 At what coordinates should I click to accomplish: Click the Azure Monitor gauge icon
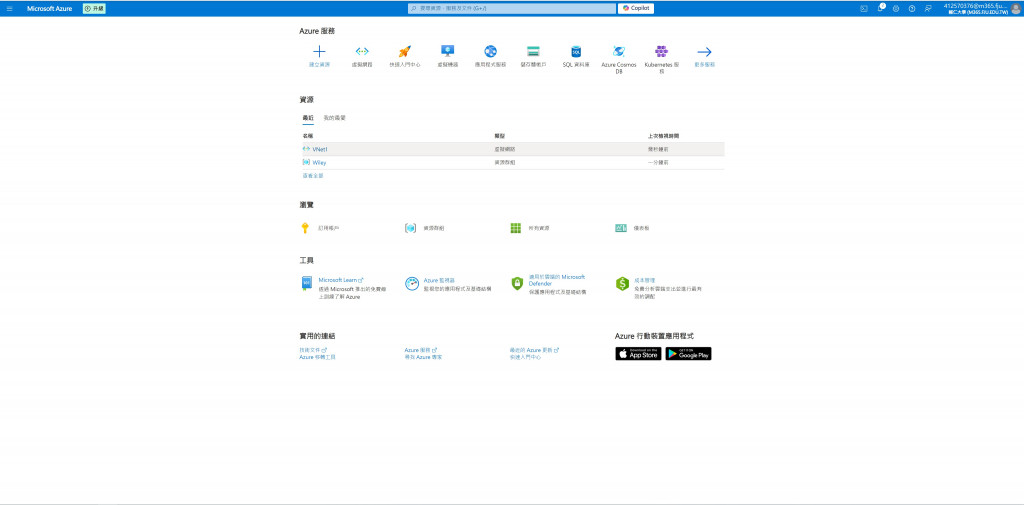411,284
